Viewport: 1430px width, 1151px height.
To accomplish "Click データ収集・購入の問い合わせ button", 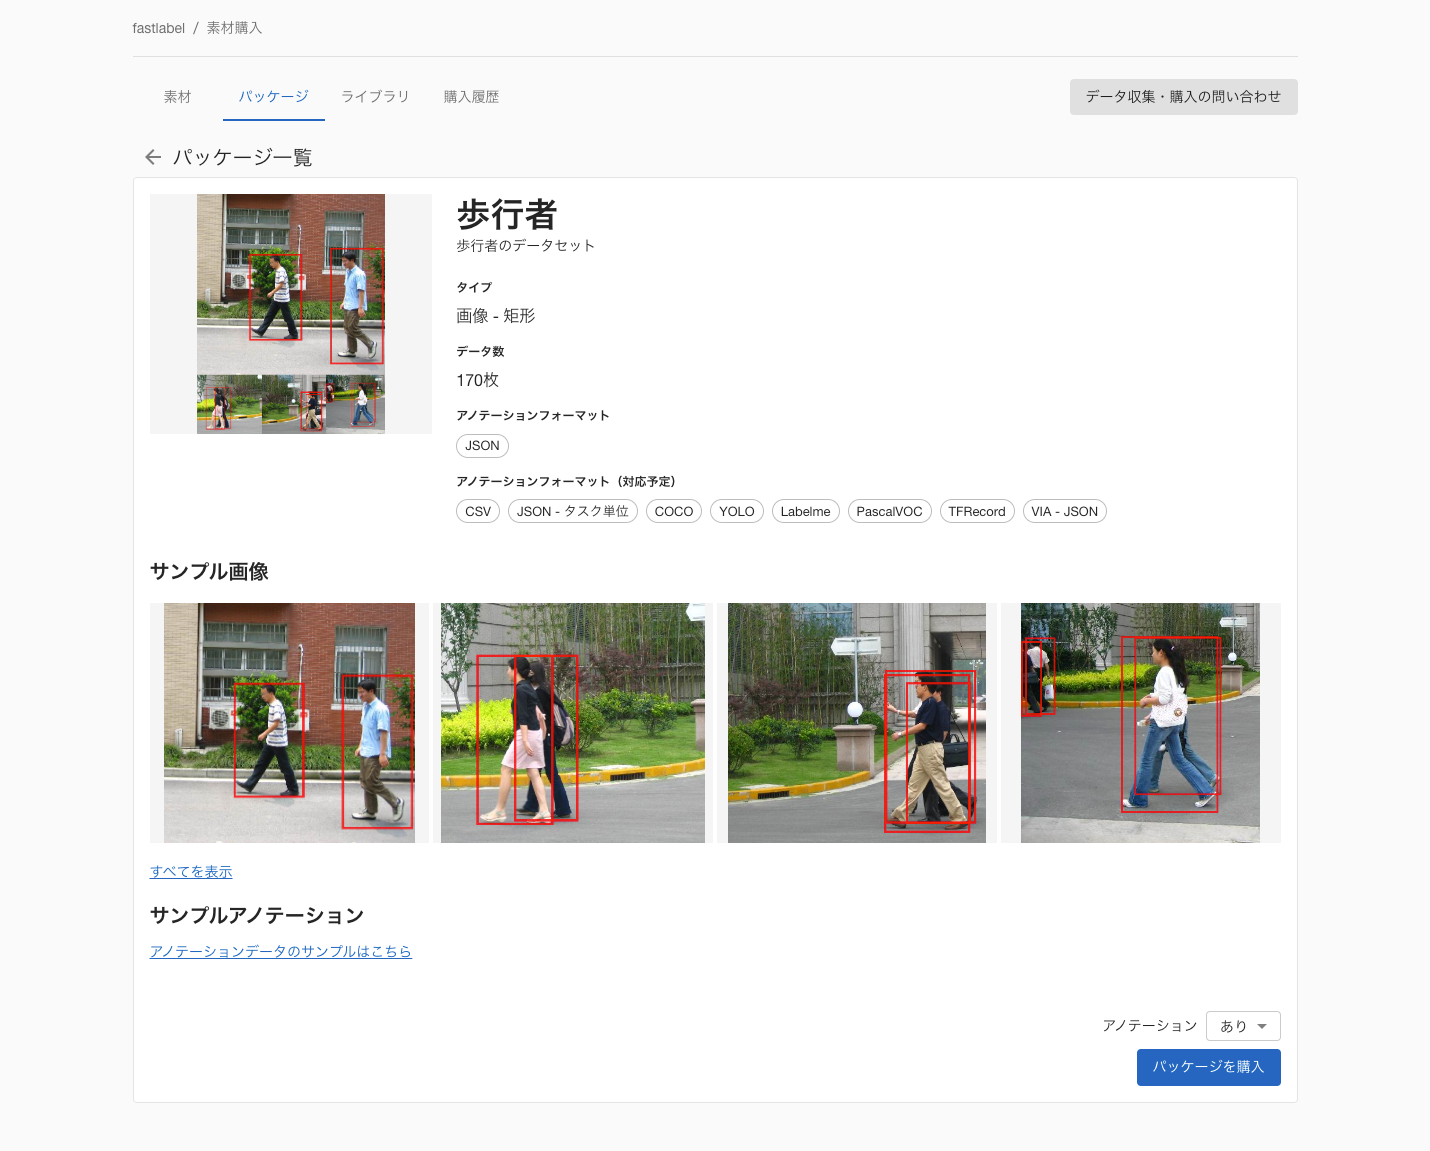I will [x=1183, y=97].
